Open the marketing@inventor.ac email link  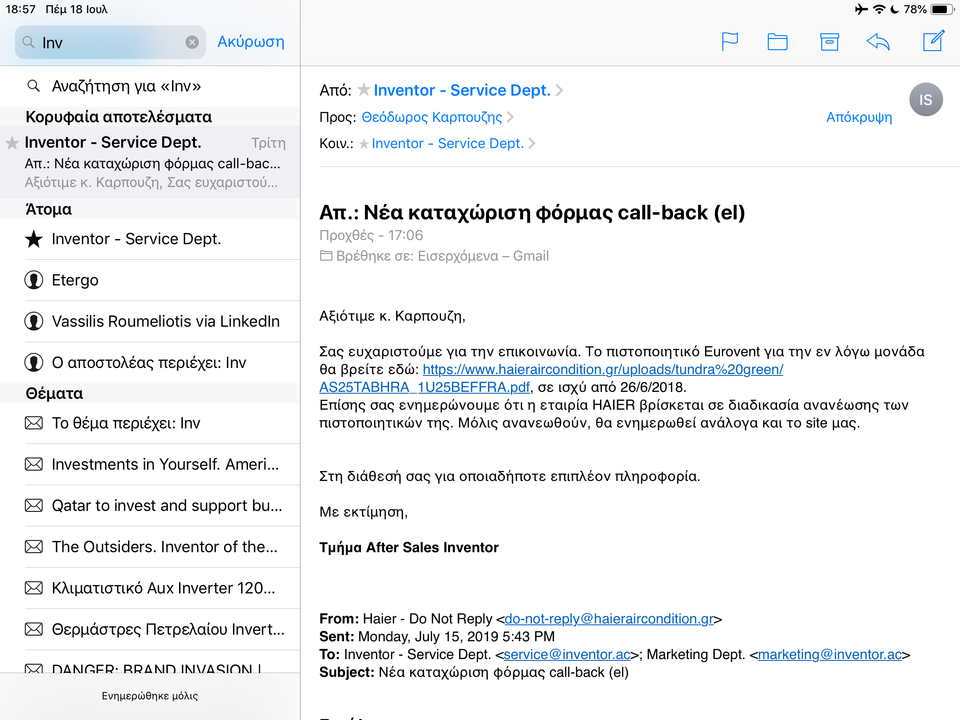pyautogui.click(x=830, y=654)
